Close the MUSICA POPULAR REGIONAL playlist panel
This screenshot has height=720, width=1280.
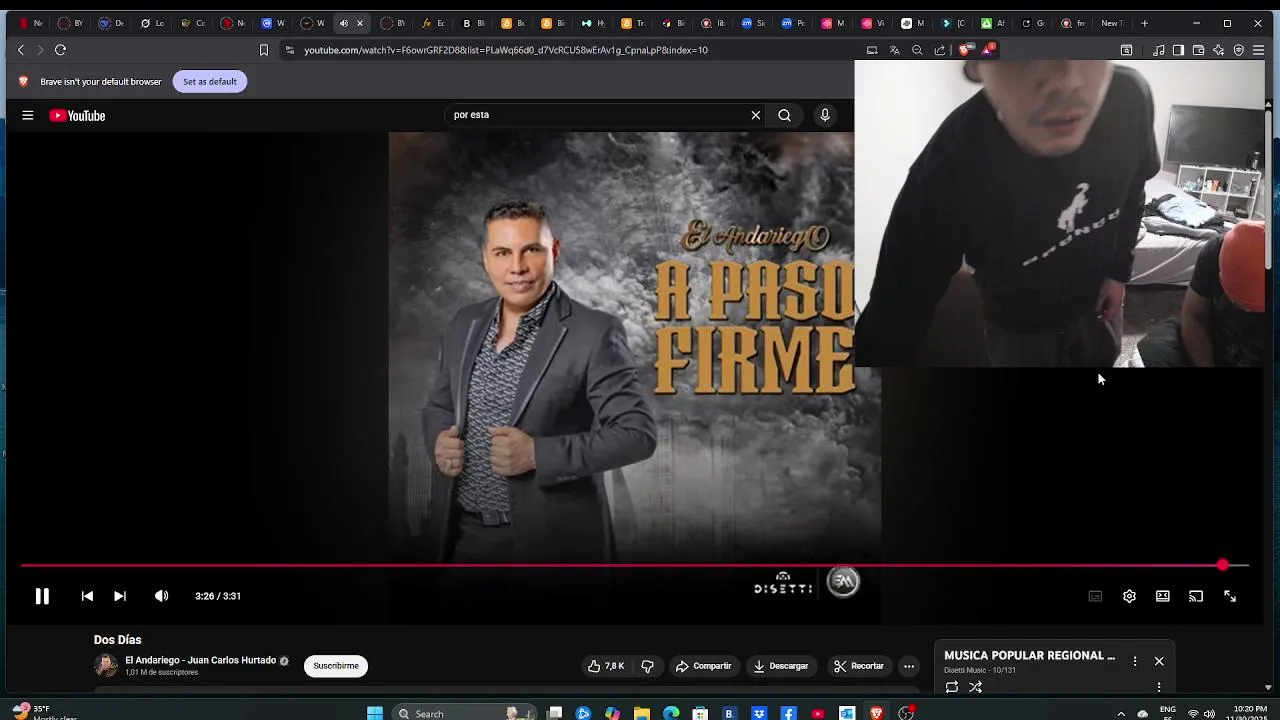pyautogui.click(x=1159, y=661)
